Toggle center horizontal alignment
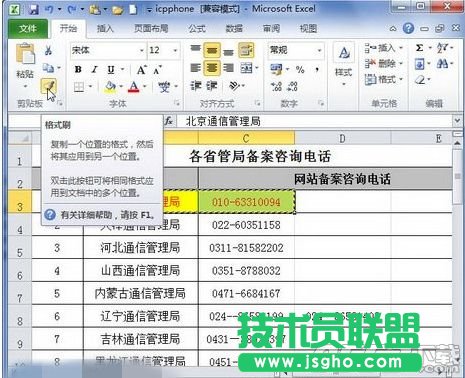Screen dimensions: 465x378 [x=212, y=68]
